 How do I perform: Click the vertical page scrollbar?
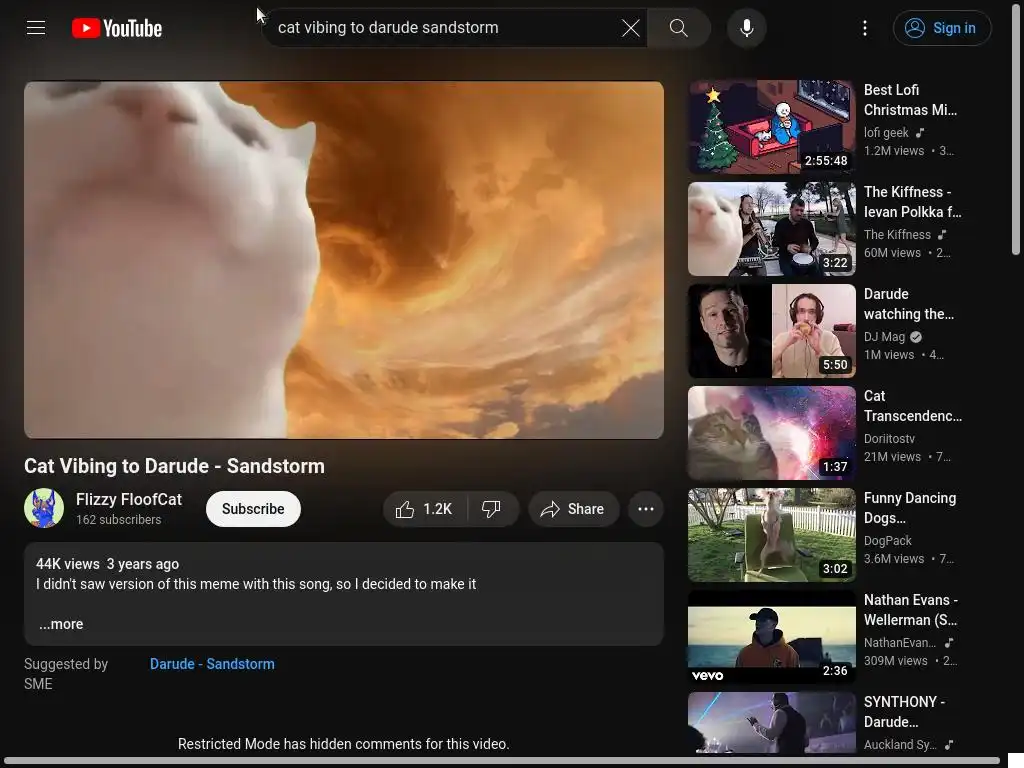click(1016, 131)
